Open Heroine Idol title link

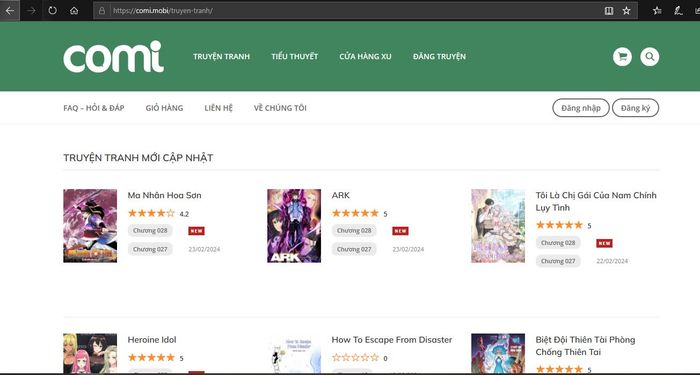click(152, 340)
